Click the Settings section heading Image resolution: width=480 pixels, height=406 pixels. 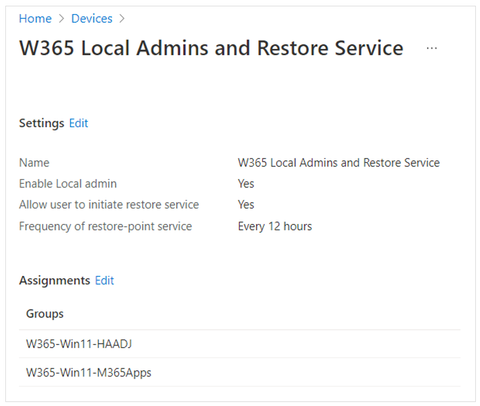coord(41,123)
